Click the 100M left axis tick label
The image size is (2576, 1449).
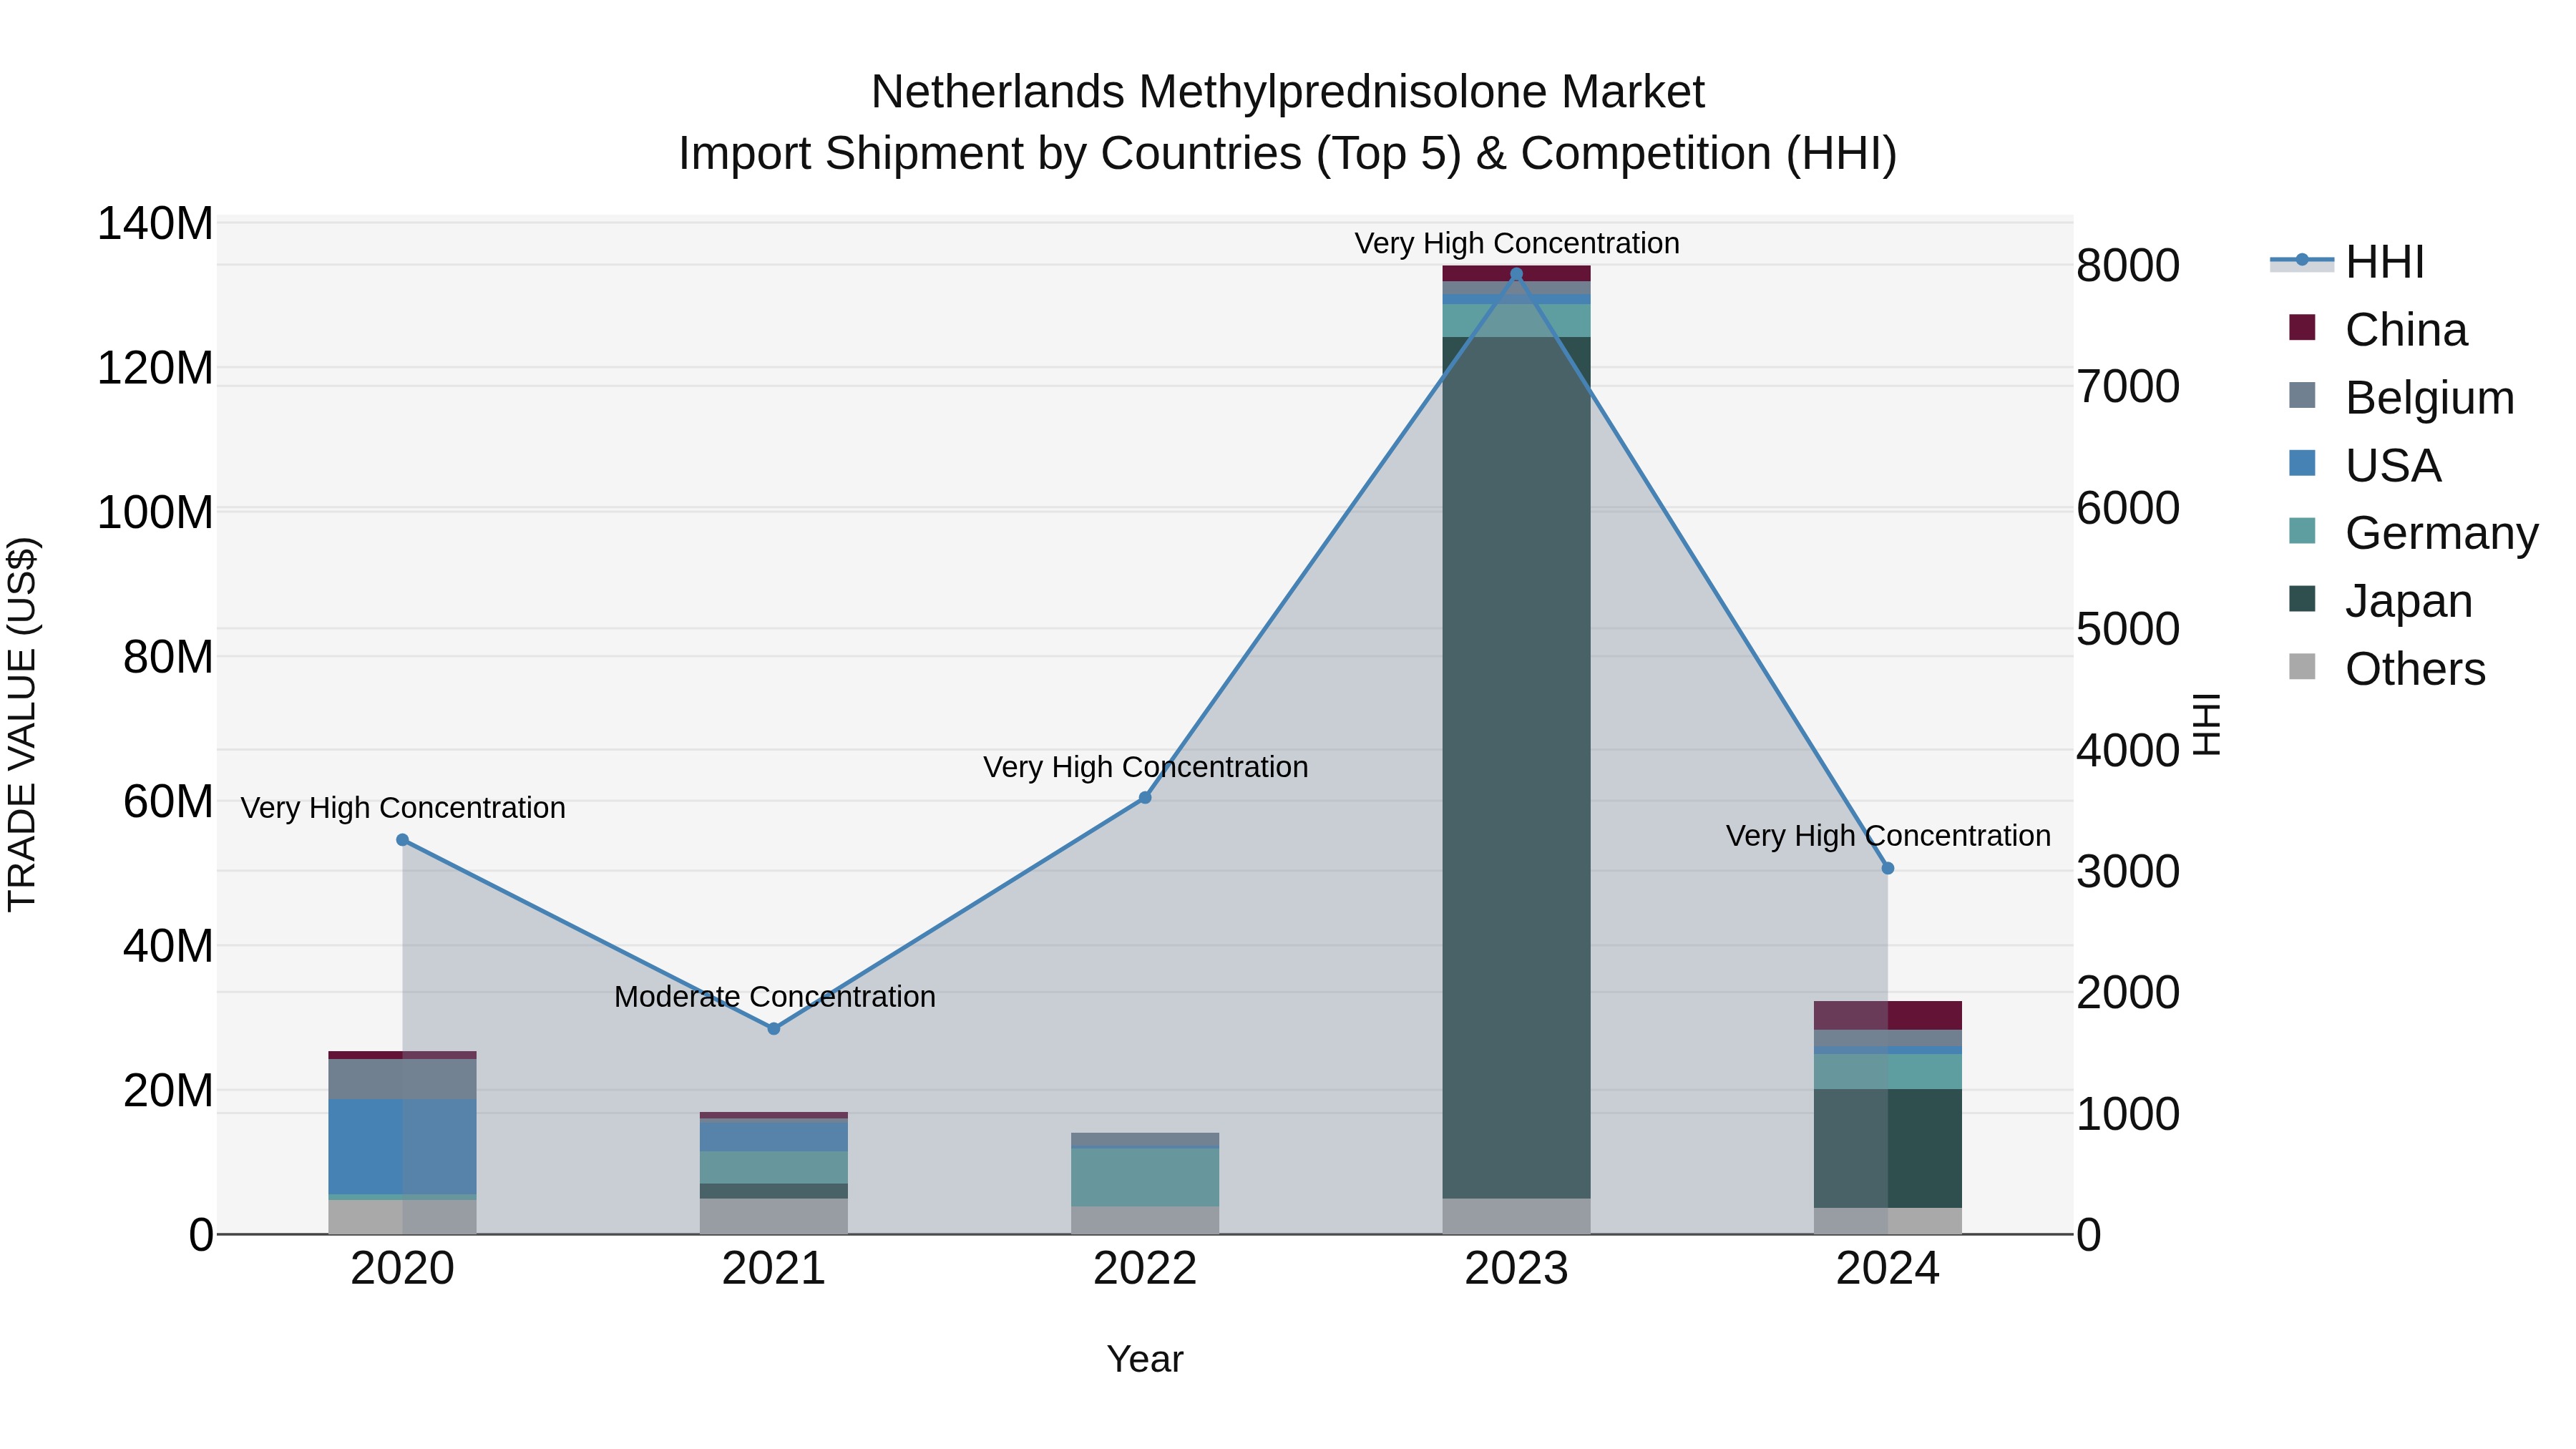click(155, 513)
